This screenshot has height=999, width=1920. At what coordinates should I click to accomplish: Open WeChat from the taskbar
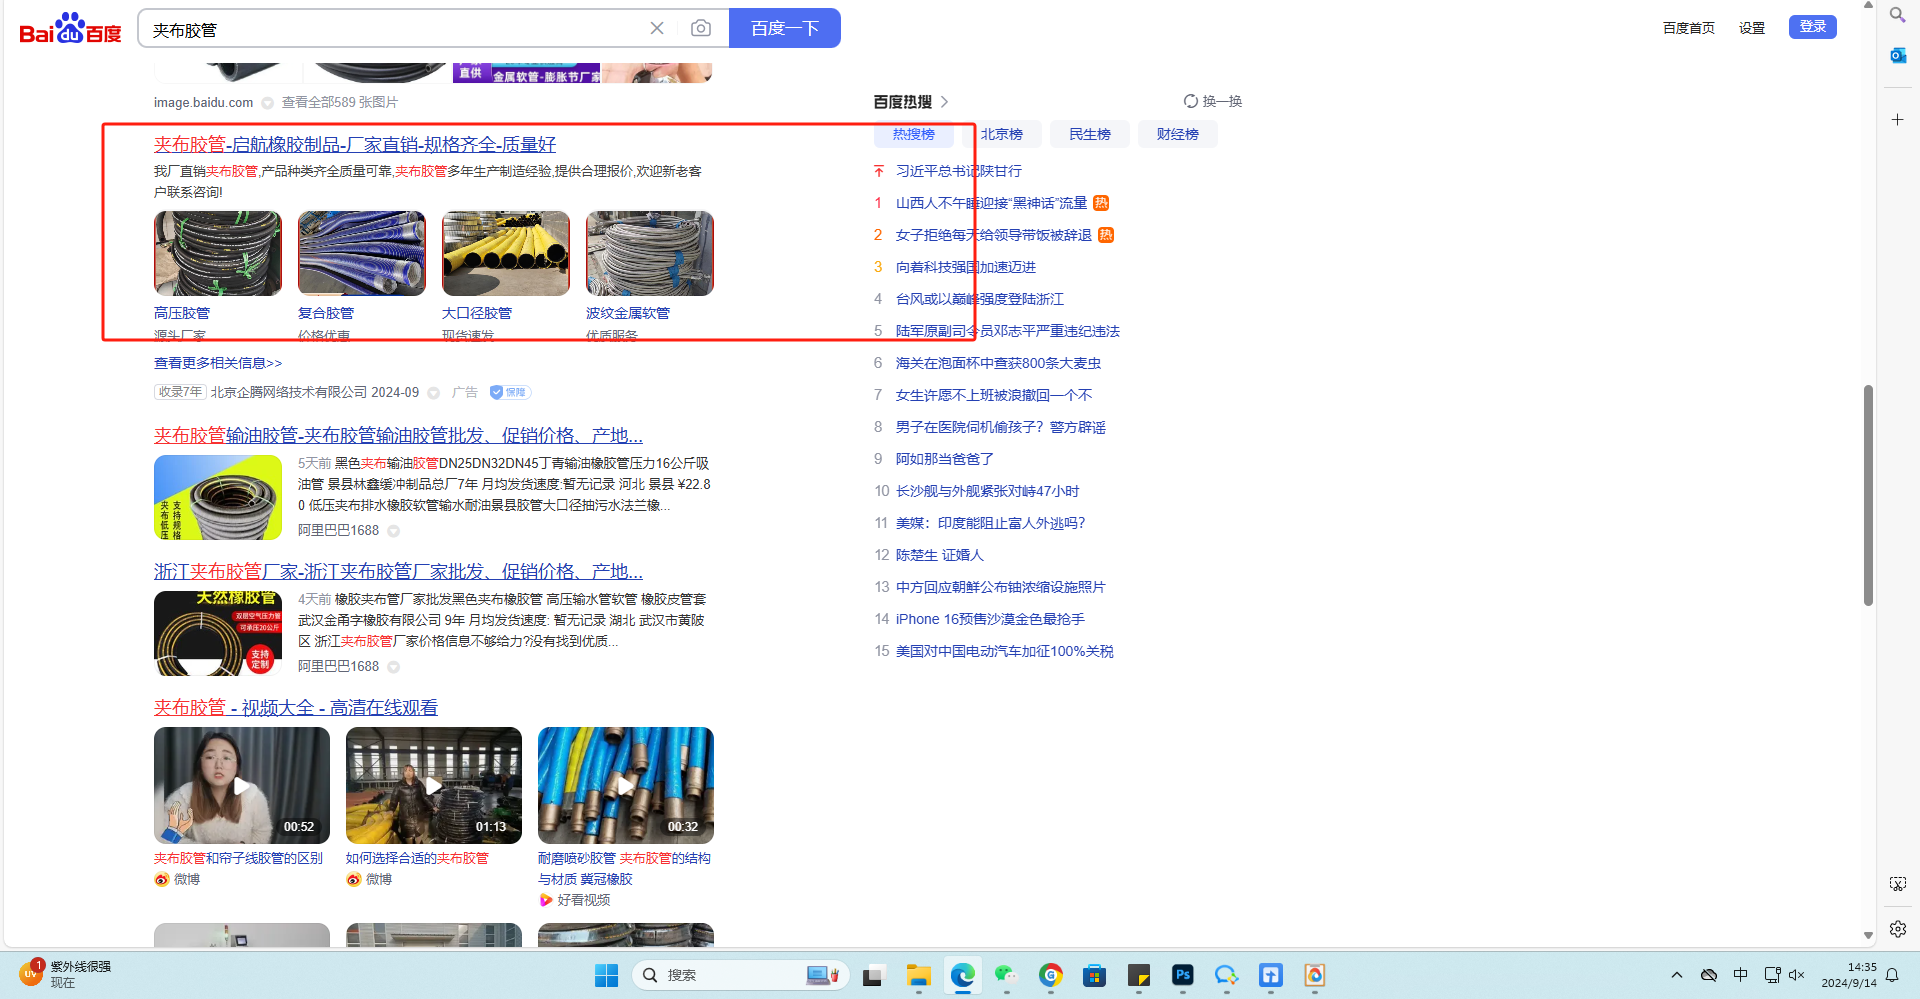pos(1005,975)
